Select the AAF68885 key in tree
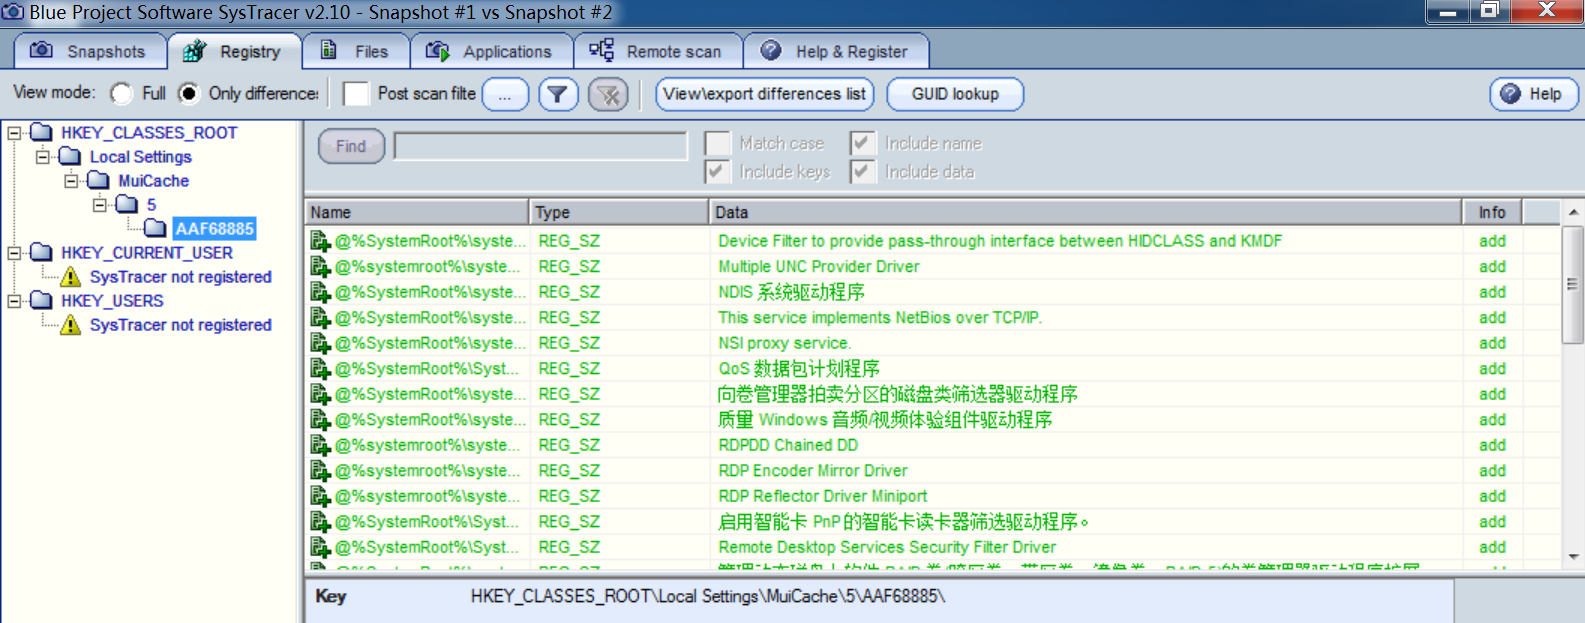The height and width of the screenshot is (623, 1585). click(214, 228)
